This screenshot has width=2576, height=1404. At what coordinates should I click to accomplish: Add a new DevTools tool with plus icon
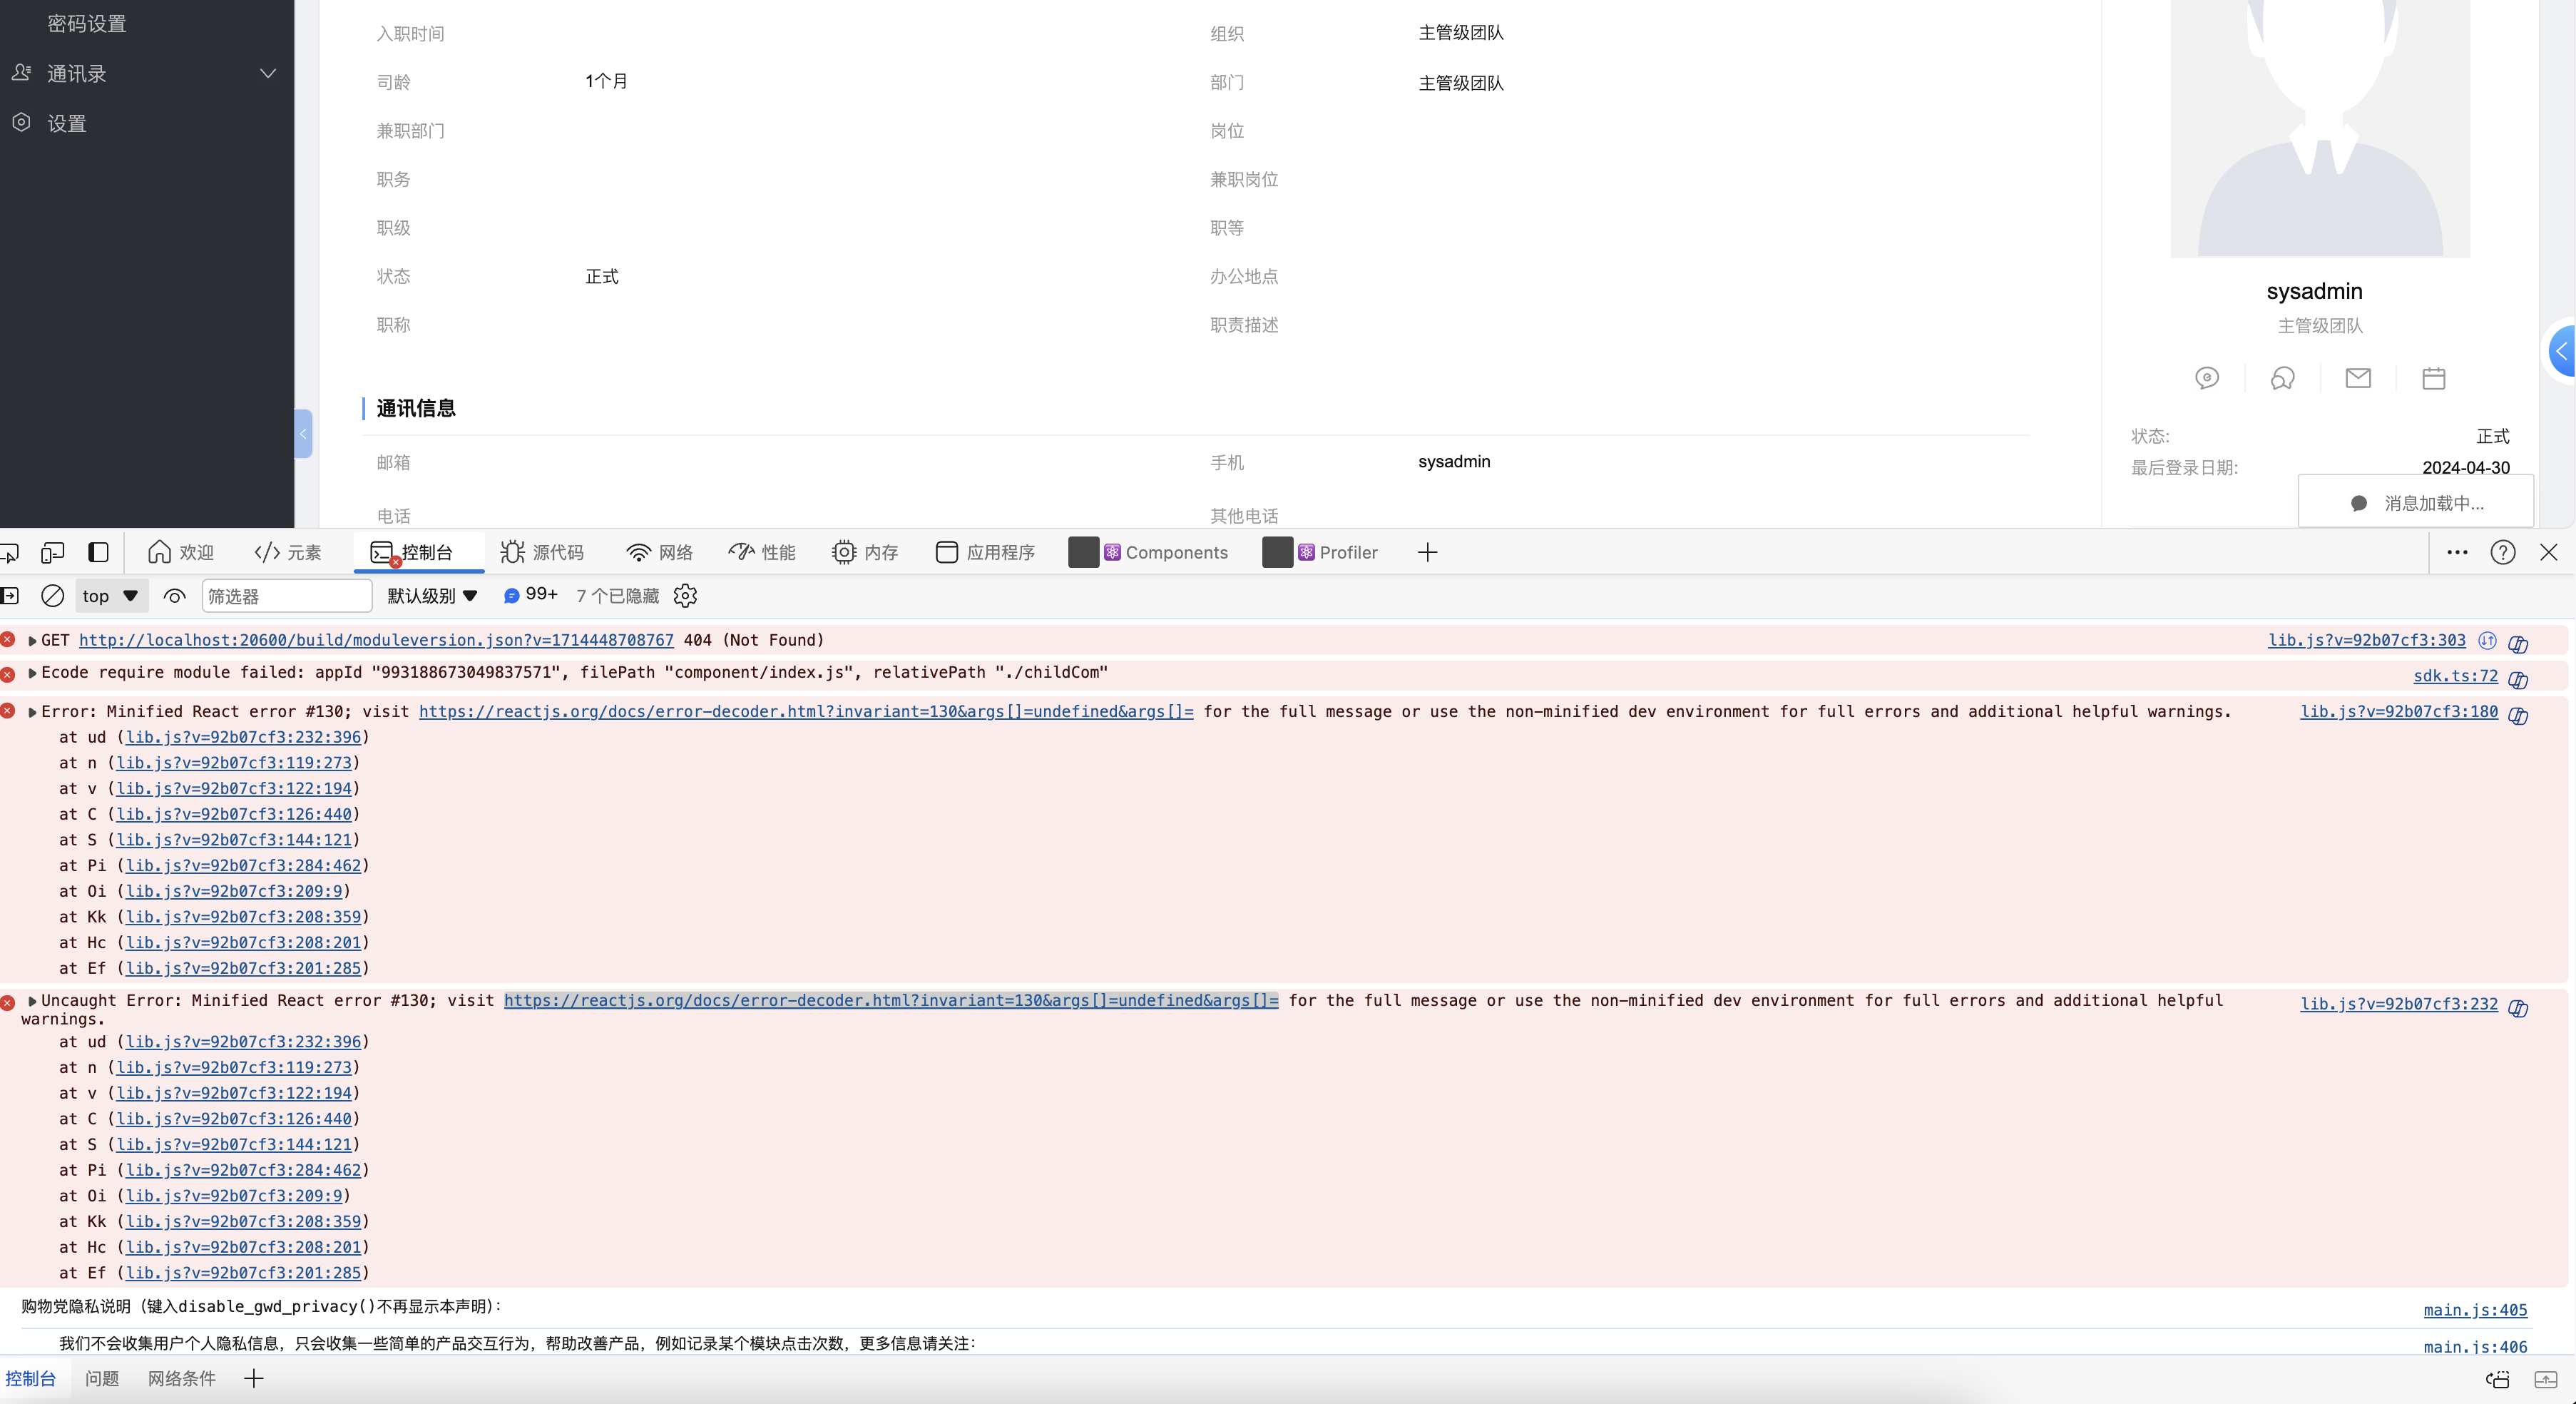[x=1427, y=552]
